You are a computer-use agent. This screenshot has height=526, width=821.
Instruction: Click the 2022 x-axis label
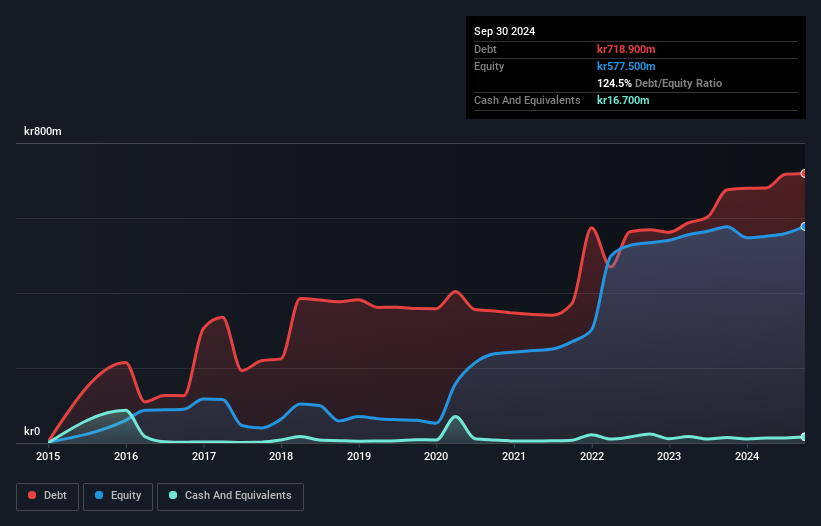pos(592,456)
